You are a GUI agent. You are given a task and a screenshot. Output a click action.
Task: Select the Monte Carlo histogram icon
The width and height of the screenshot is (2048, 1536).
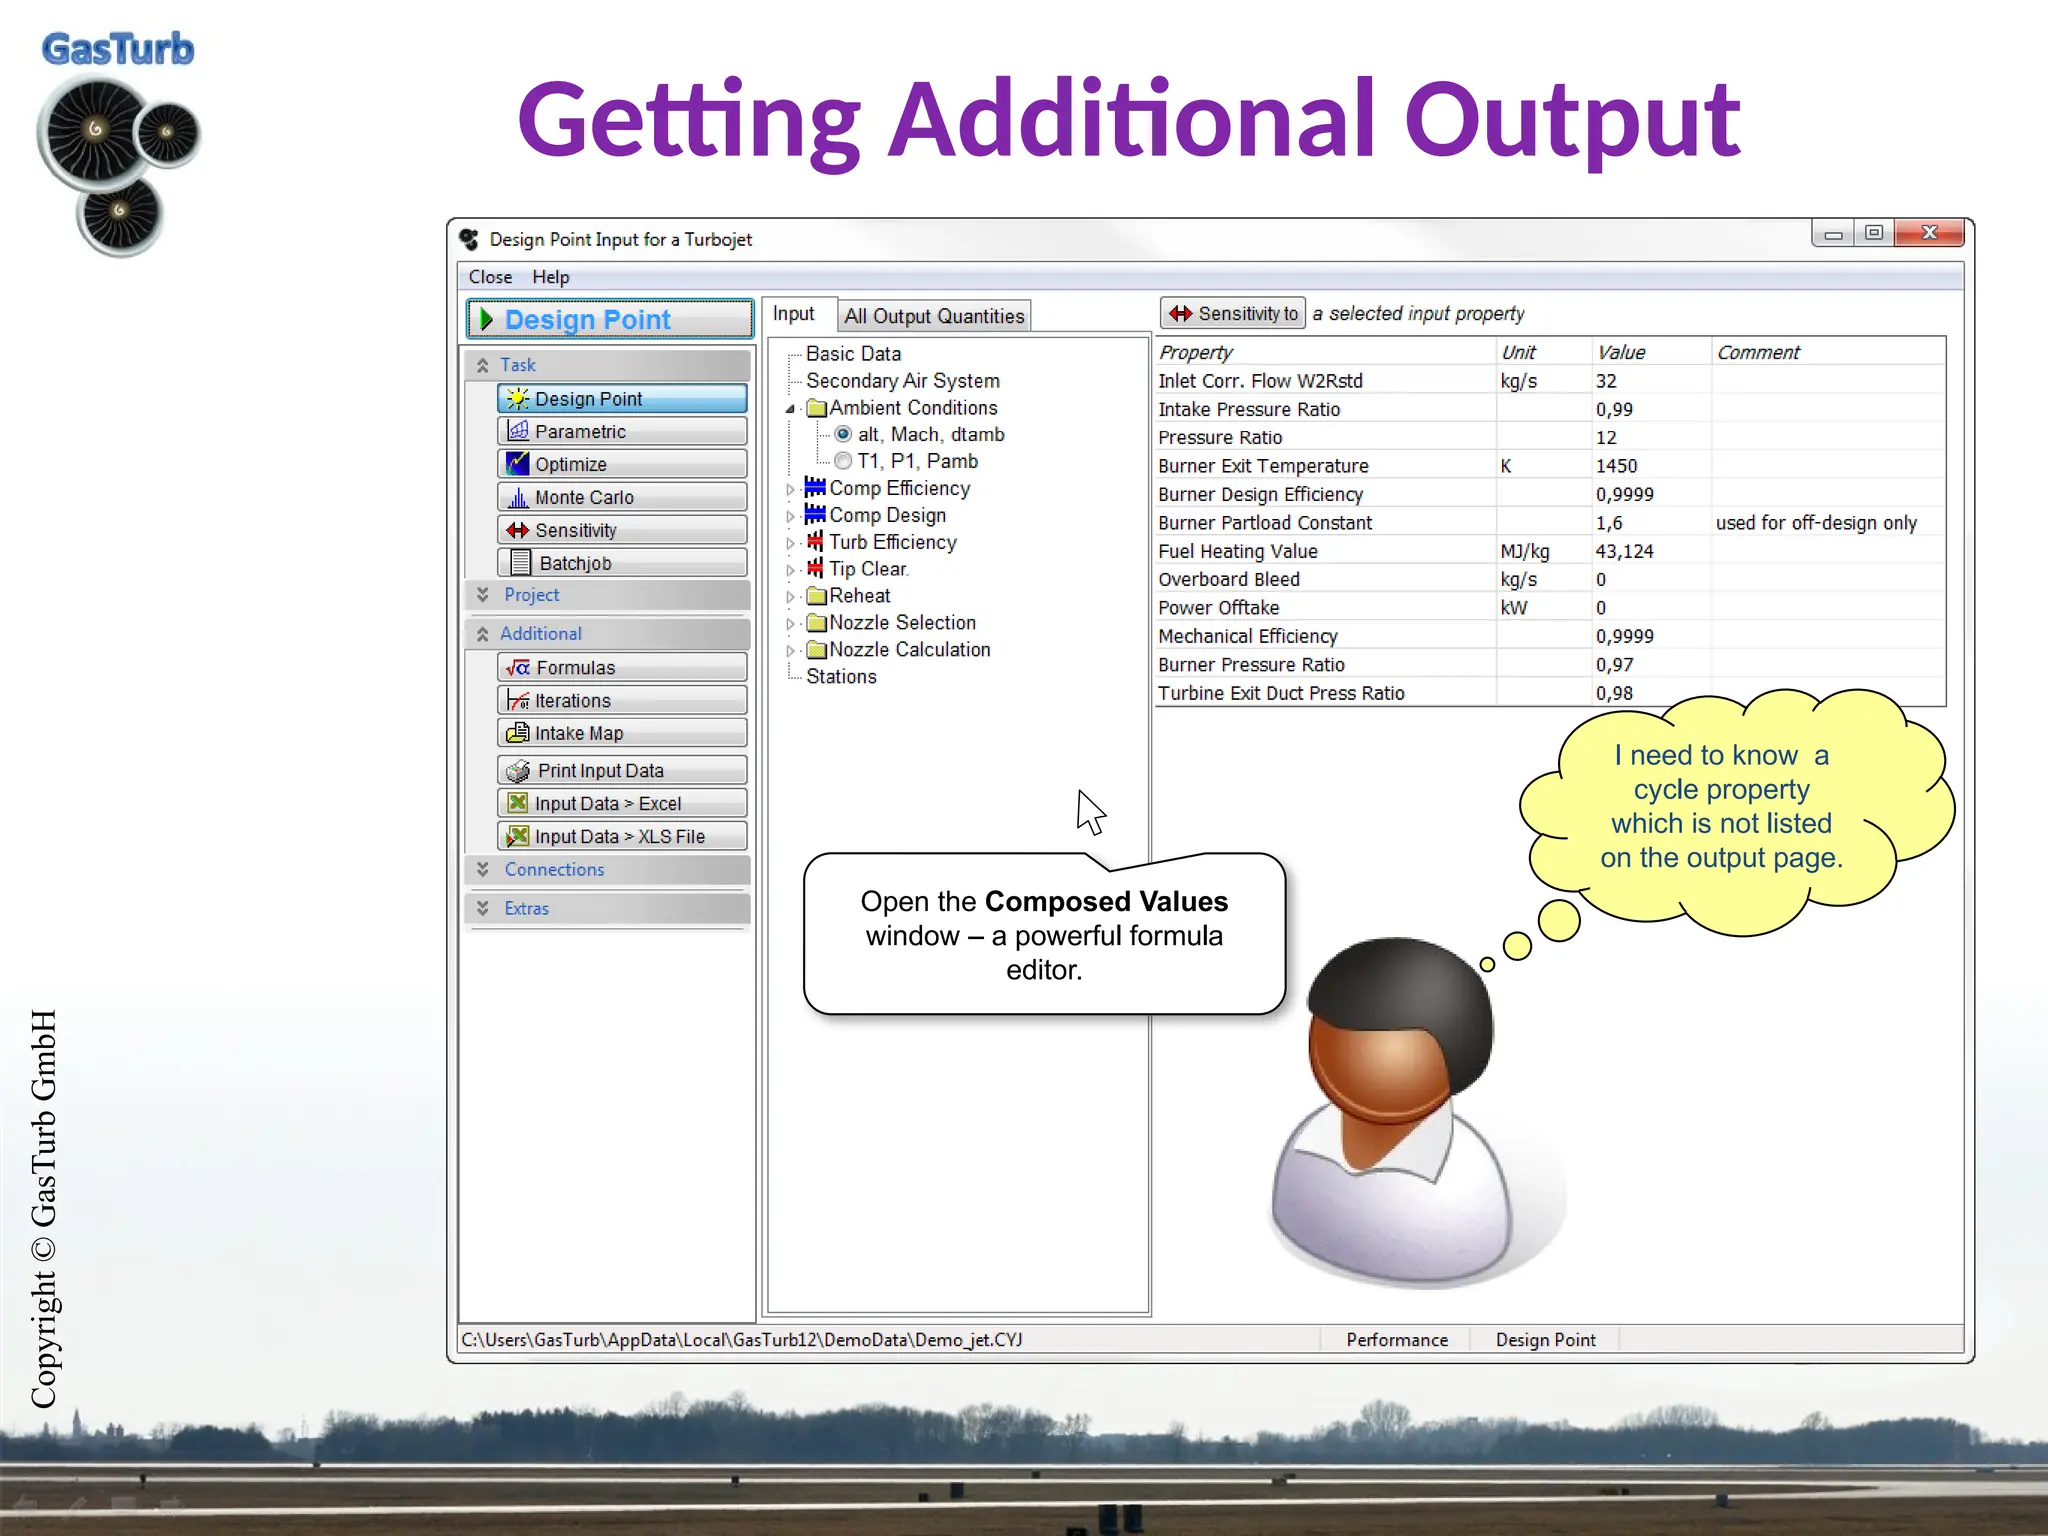point(517,497)
